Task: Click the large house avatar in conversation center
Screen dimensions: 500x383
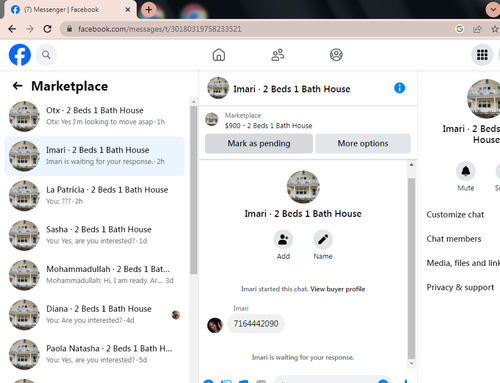Action: [303, 187]
